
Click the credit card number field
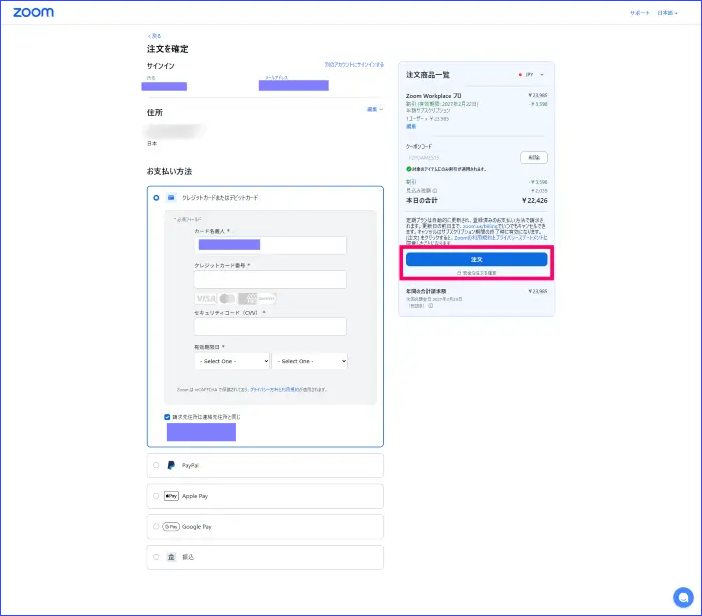click(270, 279)
